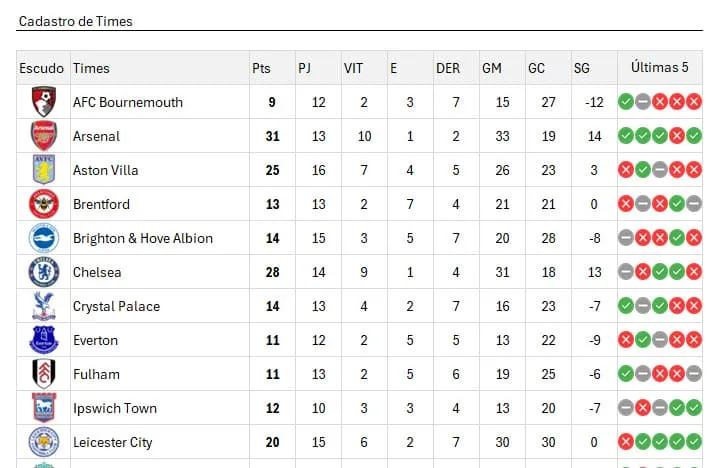Select the Arsenal club badge

pyautogui.click(x=43, y=136)
